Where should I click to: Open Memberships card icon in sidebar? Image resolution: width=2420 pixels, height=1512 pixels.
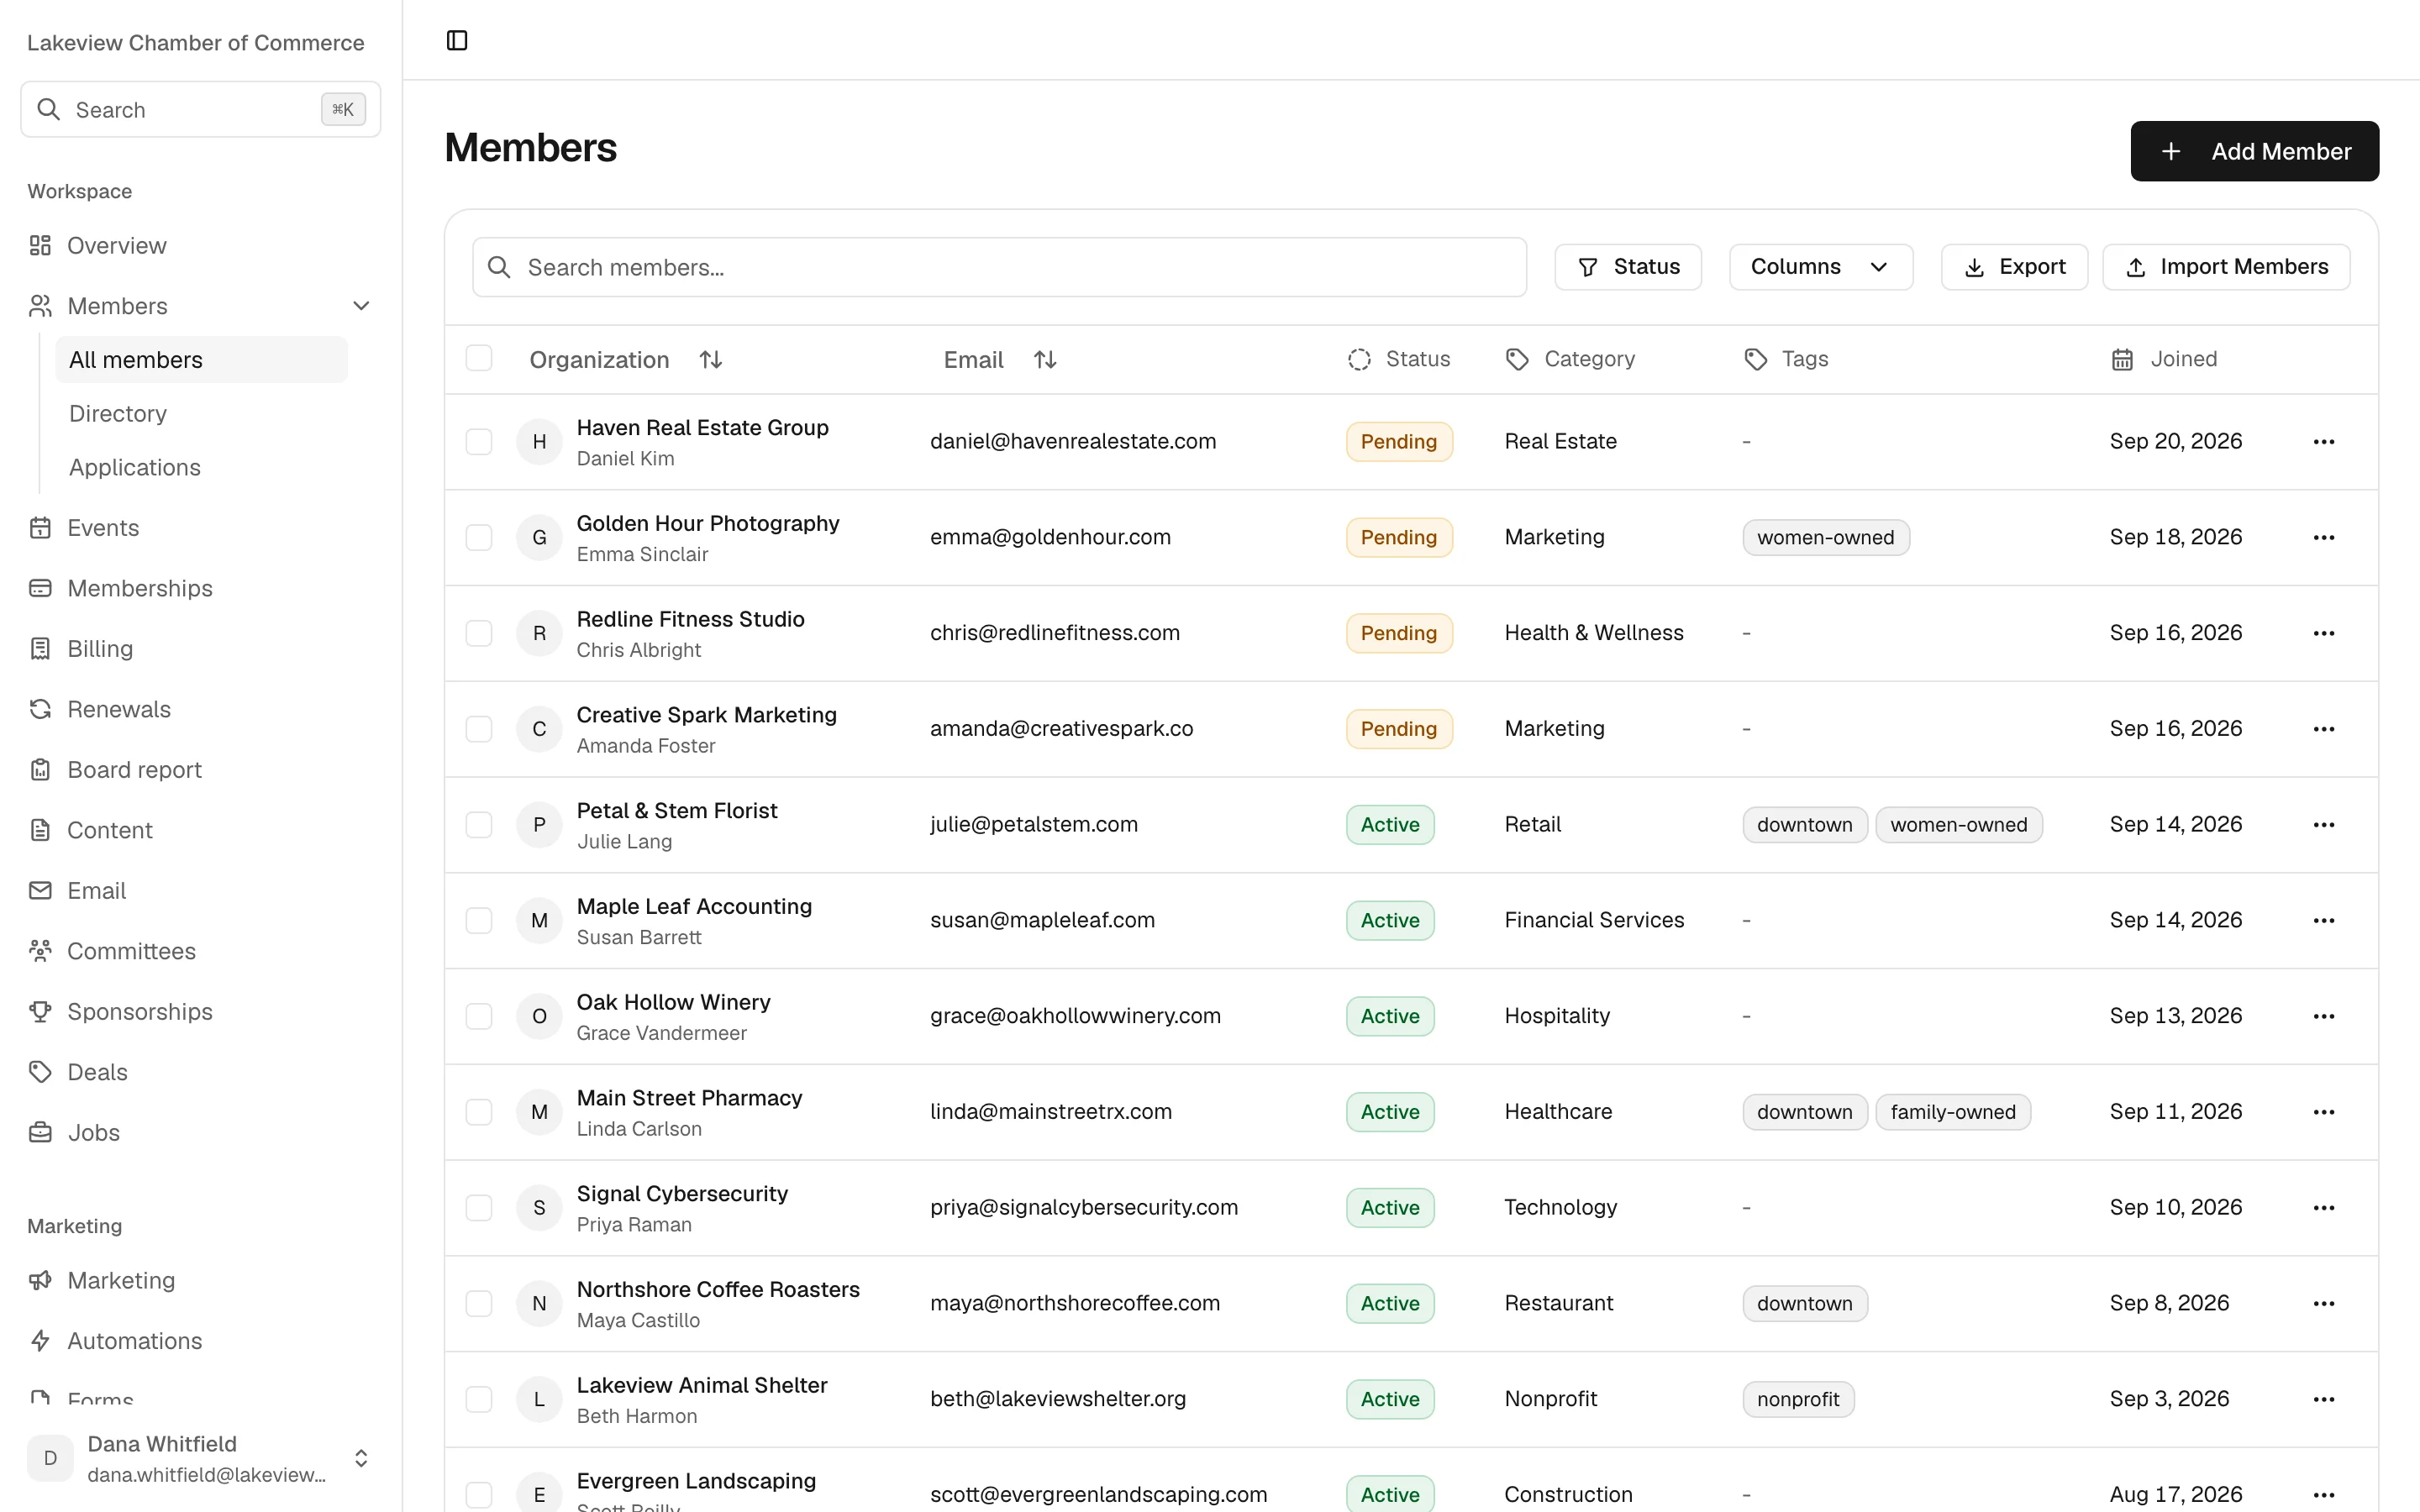(40, 588)
